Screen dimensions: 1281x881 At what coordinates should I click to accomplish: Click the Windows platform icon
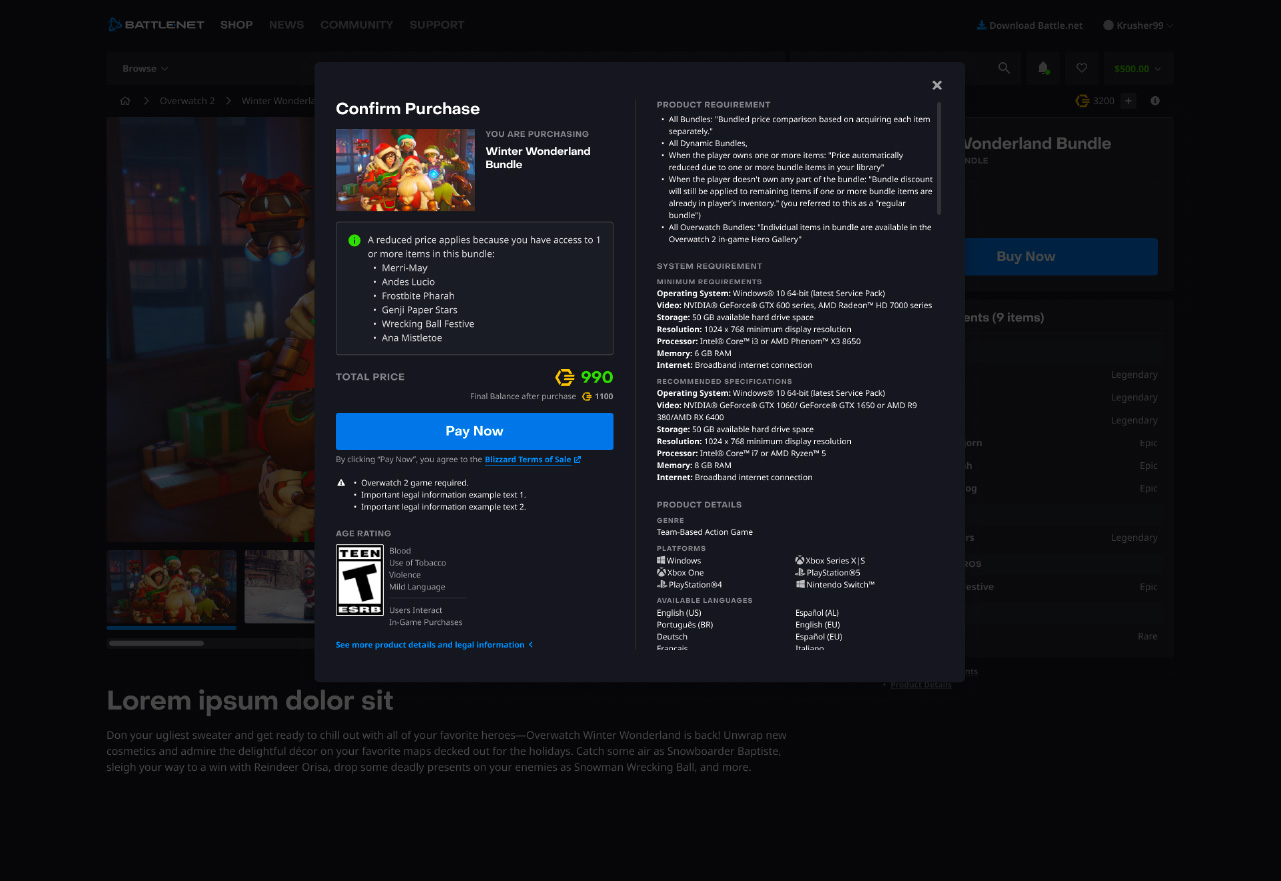click(661, 561)
